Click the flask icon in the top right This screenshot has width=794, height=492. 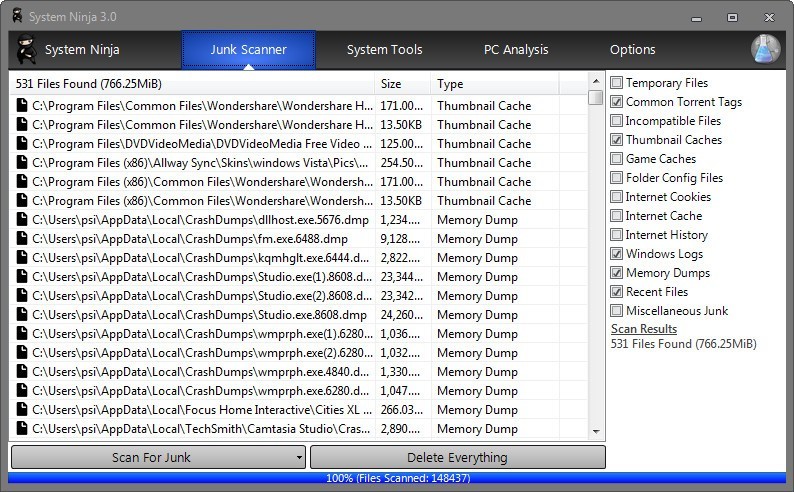click(765, 49)
